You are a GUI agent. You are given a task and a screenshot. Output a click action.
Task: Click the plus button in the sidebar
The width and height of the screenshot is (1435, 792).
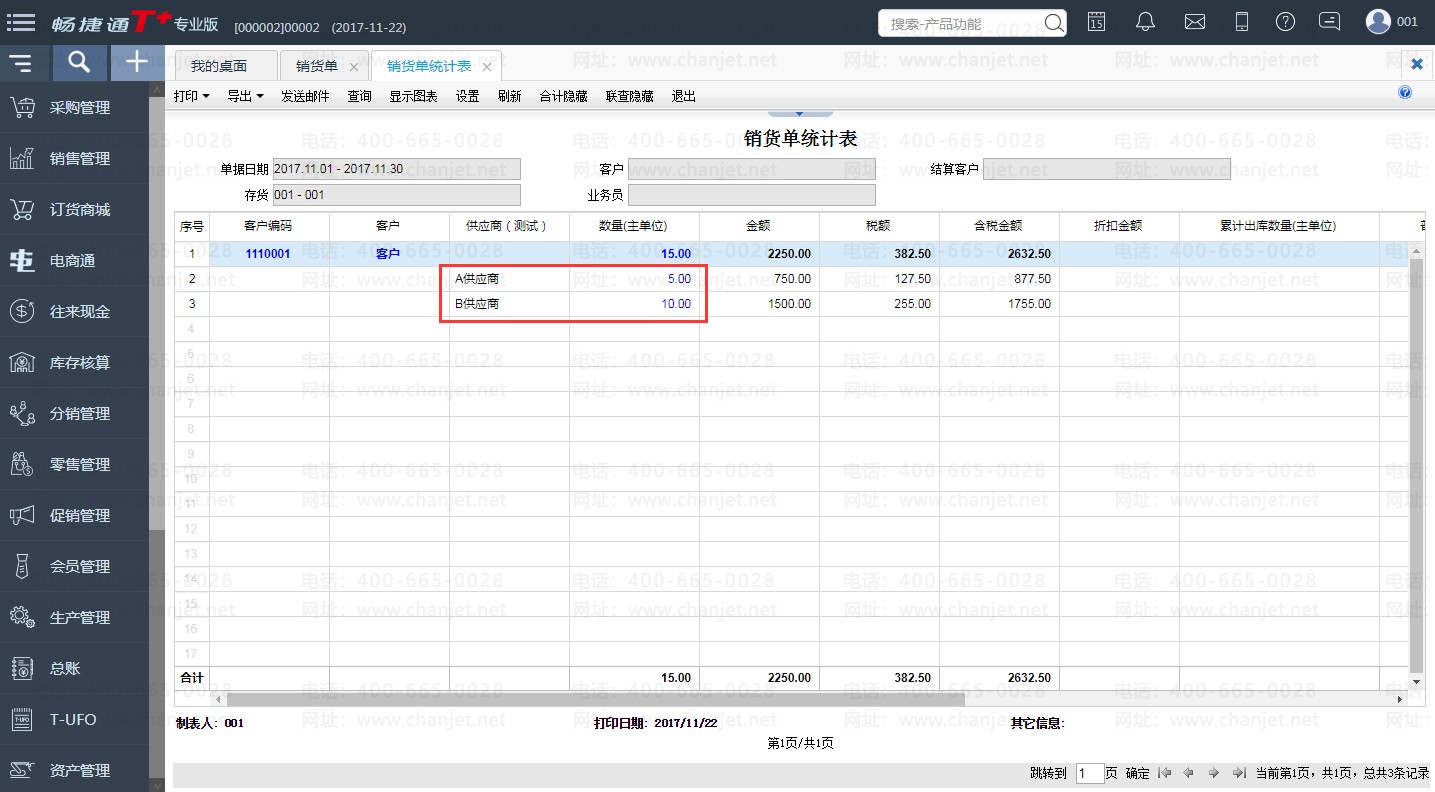tap(137, 63)
